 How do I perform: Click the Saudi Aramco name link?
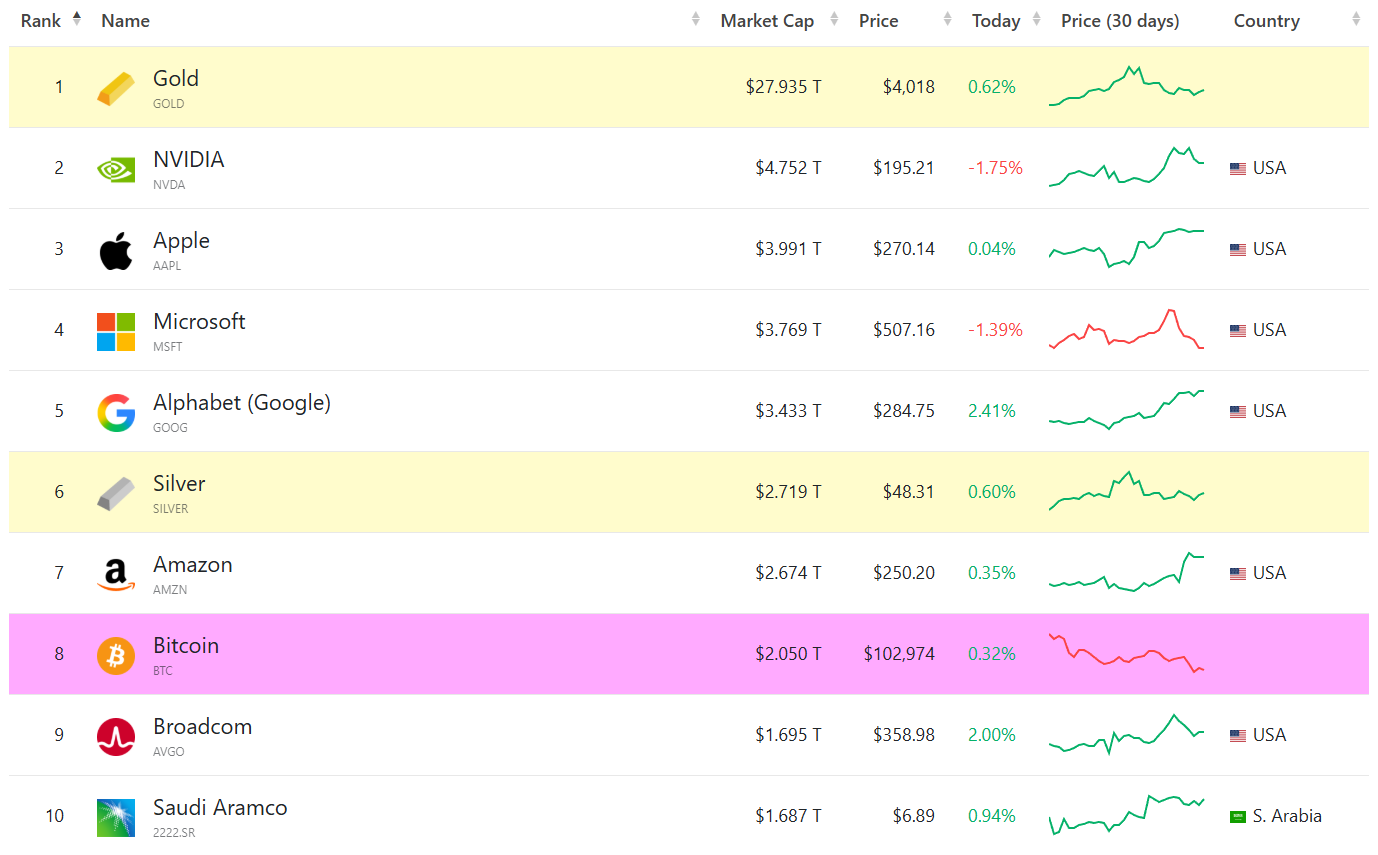point(220,807)
